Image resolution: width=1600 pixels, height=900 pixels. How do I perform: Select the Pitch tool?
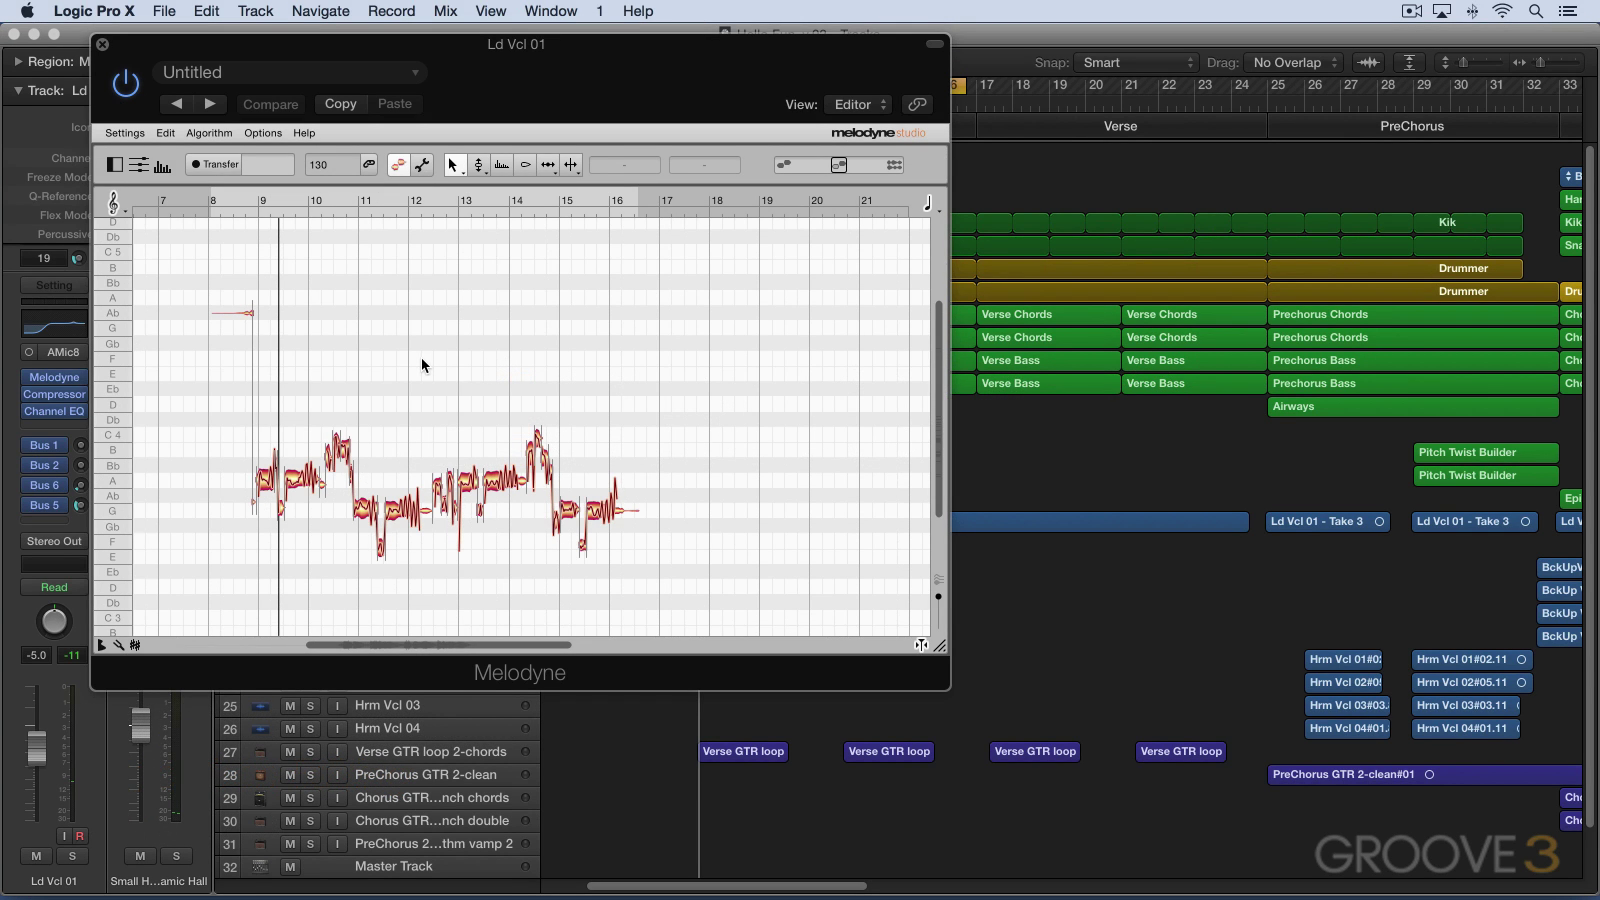point(479,165)
